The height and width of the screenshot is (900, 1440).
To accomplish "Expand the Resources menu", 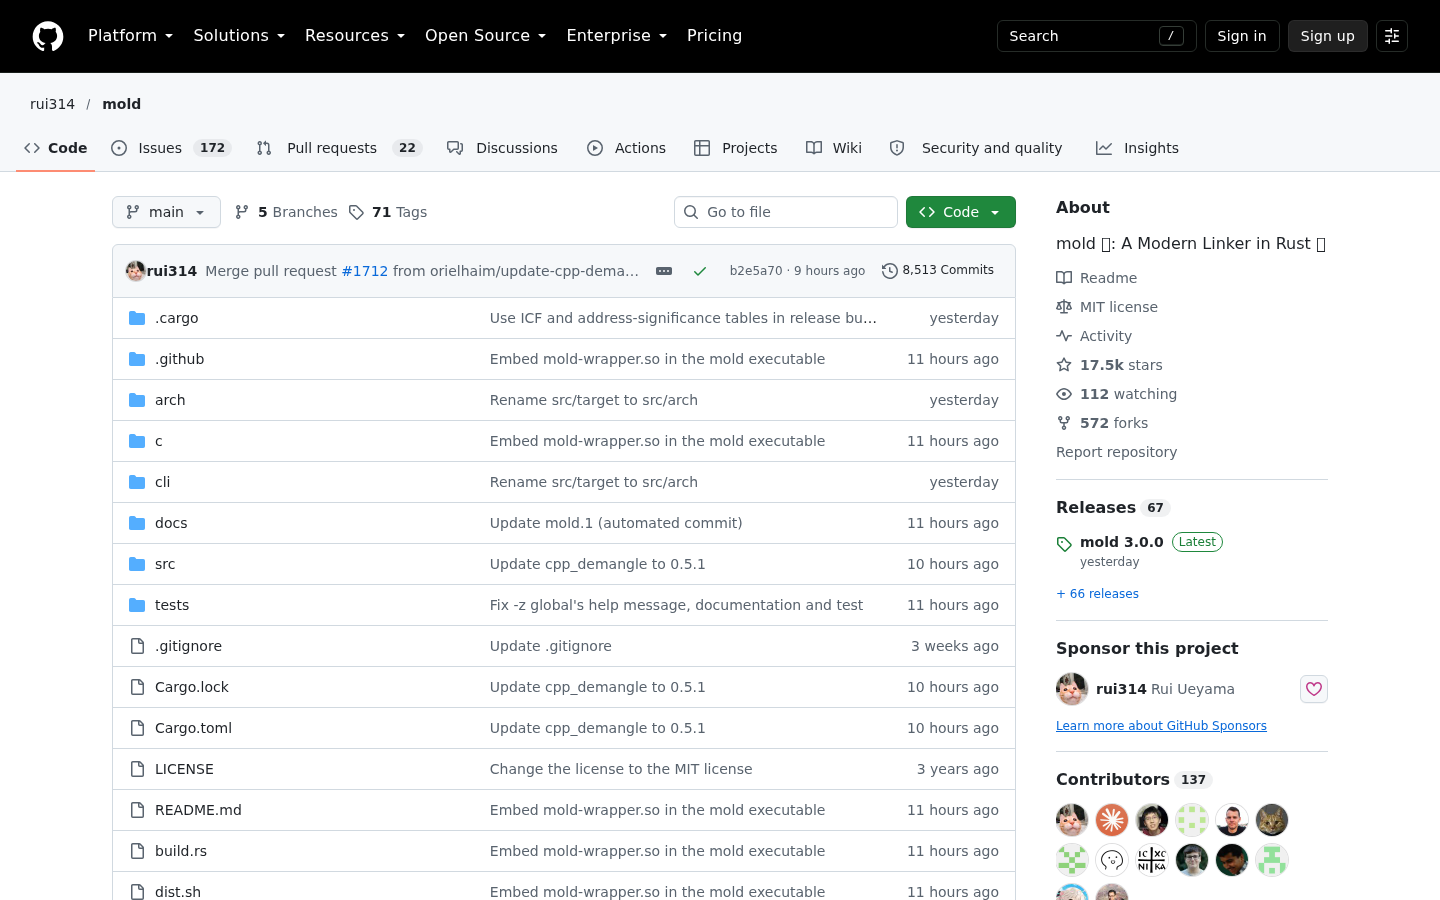I will point(355,36).
